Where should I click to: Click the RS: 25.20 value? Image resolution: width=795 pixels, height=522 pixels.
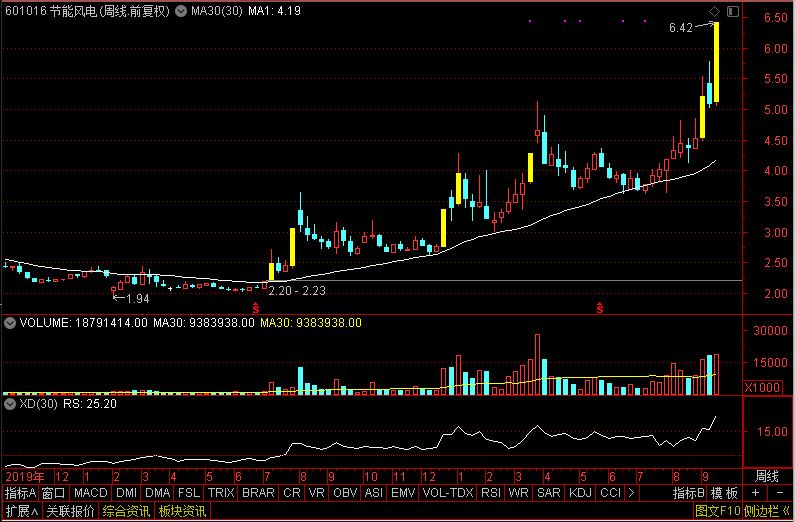pos(89,404)
